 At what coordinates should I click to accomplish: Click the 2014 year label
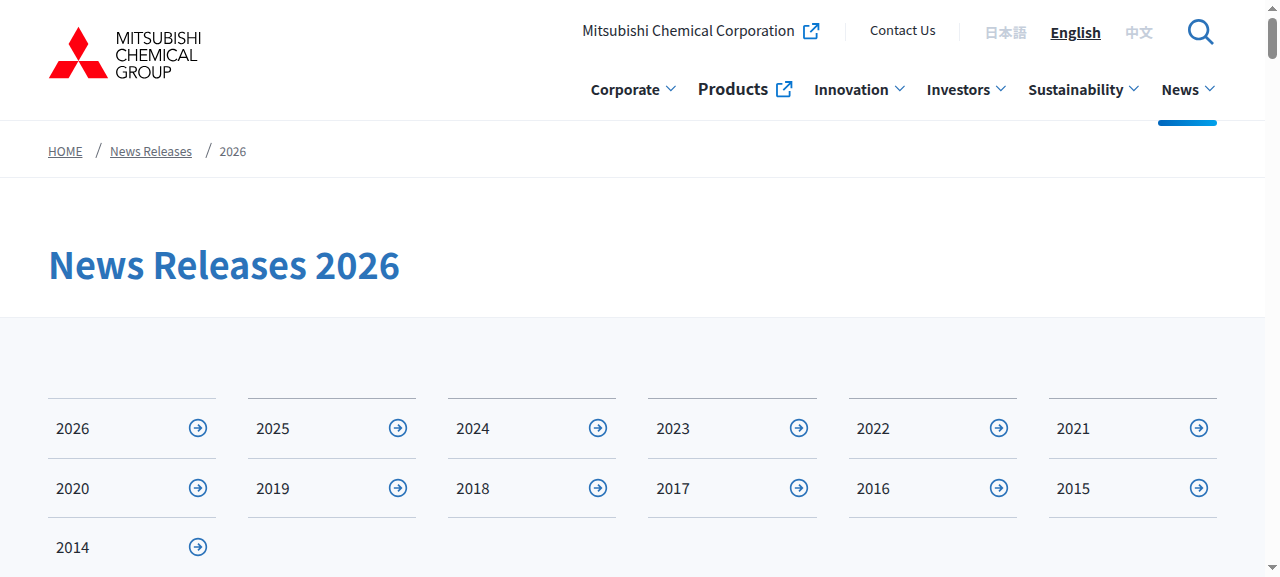click(73, 548)
